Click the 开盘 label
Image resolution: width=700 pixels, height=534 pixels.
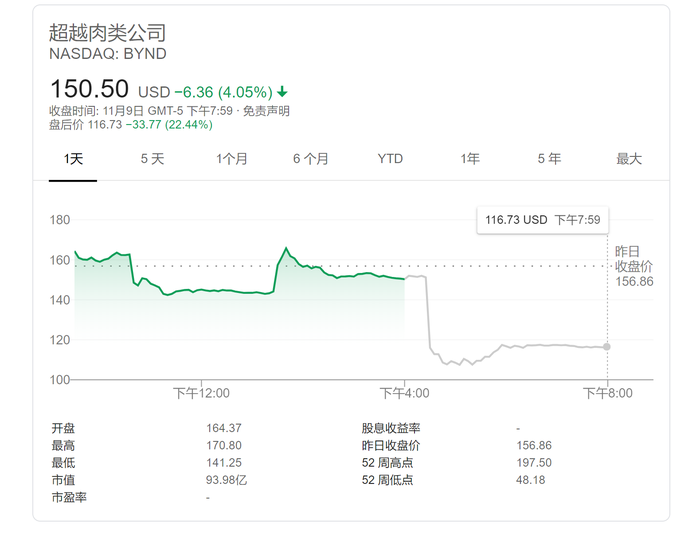pos(63,428)
